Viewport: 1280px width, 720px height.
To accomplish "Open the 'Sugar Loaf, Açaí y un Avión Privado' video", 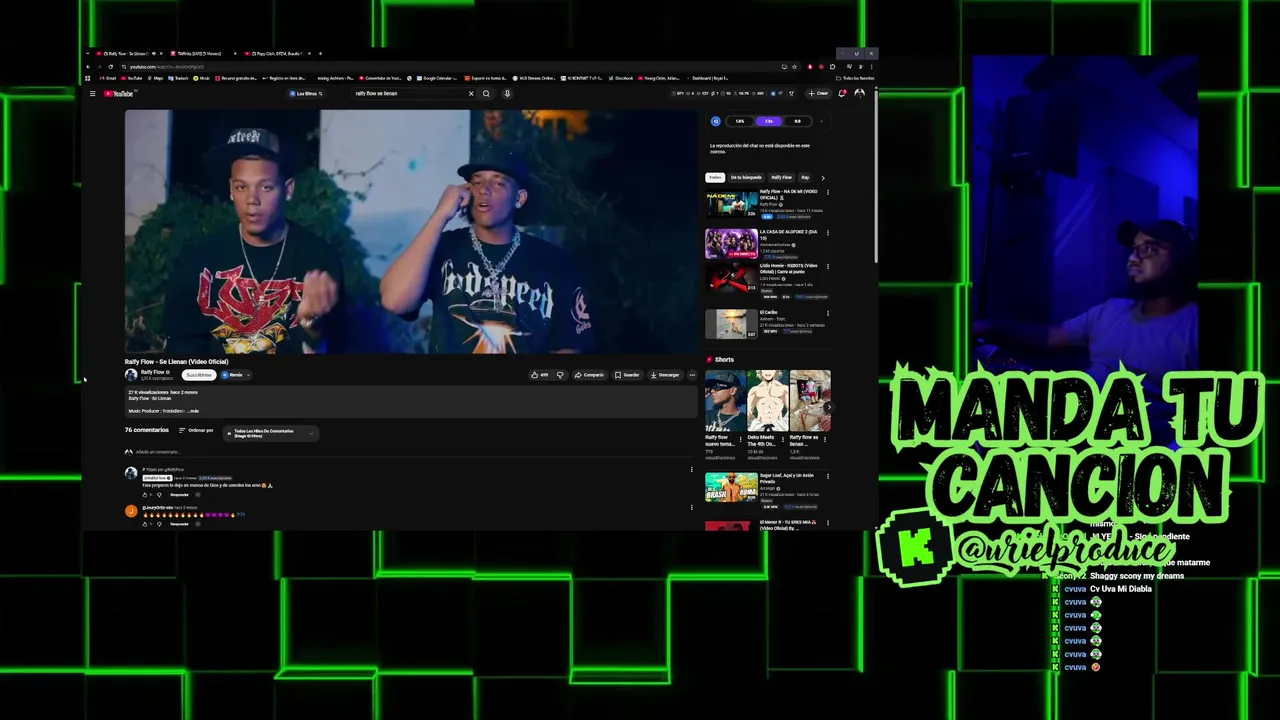I will point(731,487).
